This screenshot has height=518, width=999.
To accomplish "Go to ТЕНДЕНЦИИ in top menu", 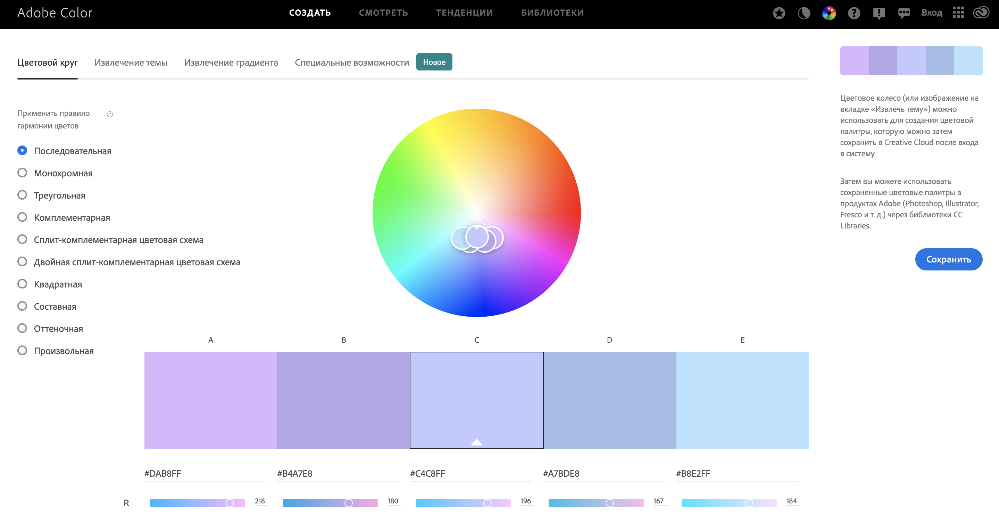I will click(464, 13).
